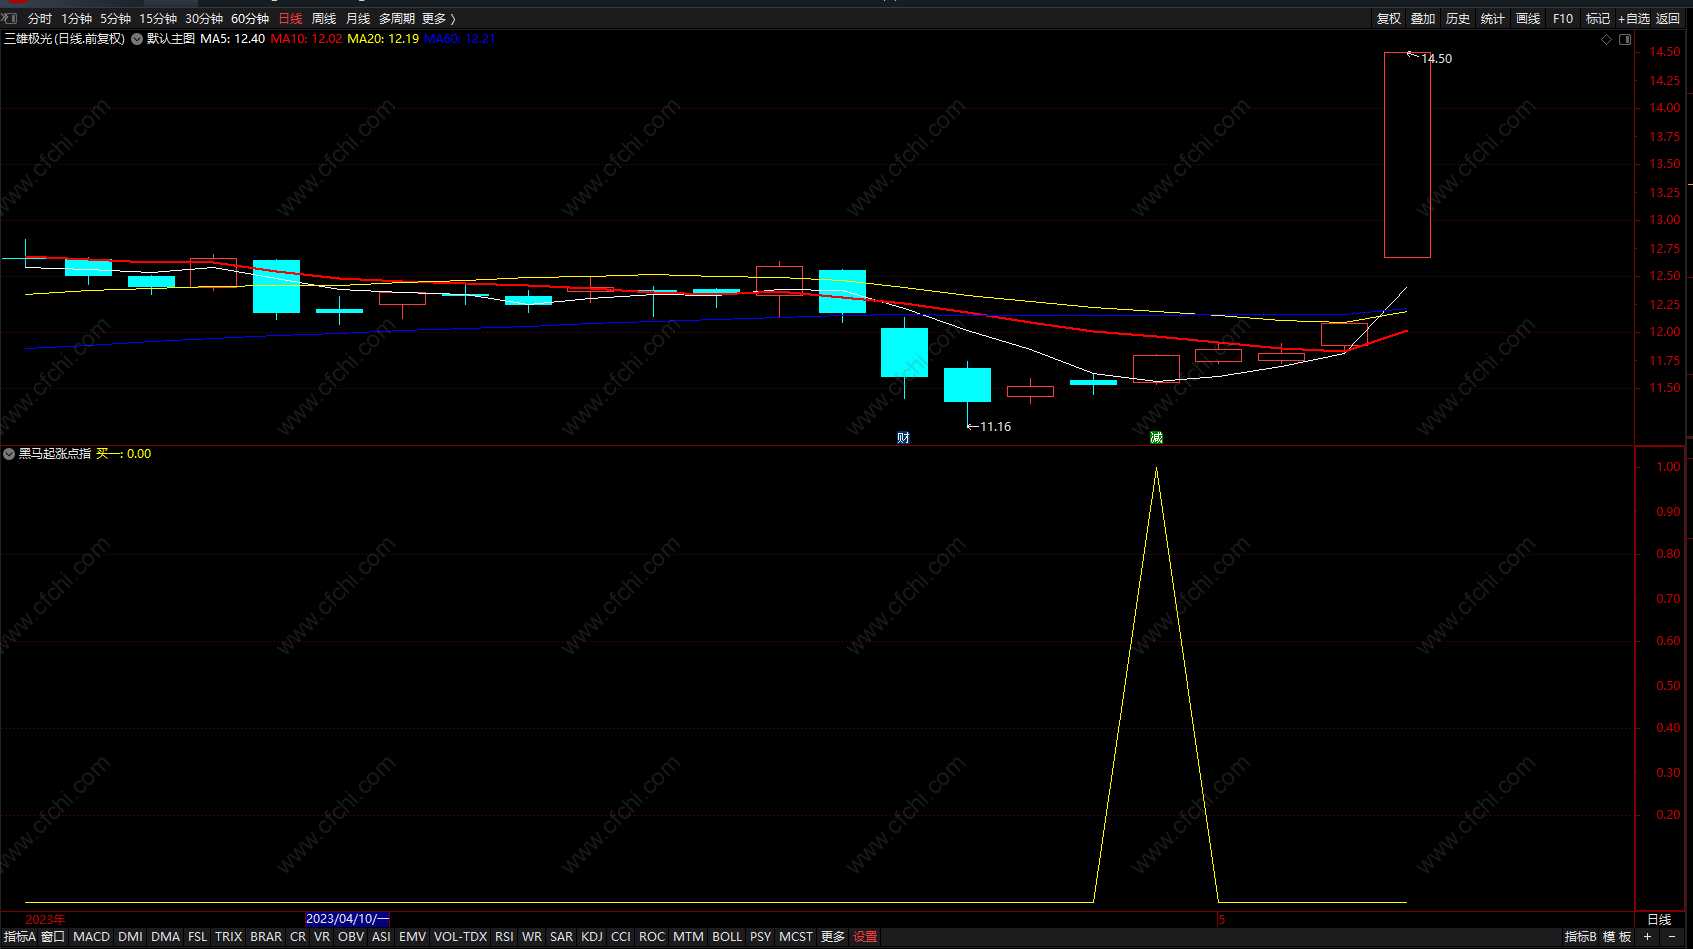Expand main chart indicator dropdown arrow
This screenshot has width=1693, height=949.
click(137, 39)
